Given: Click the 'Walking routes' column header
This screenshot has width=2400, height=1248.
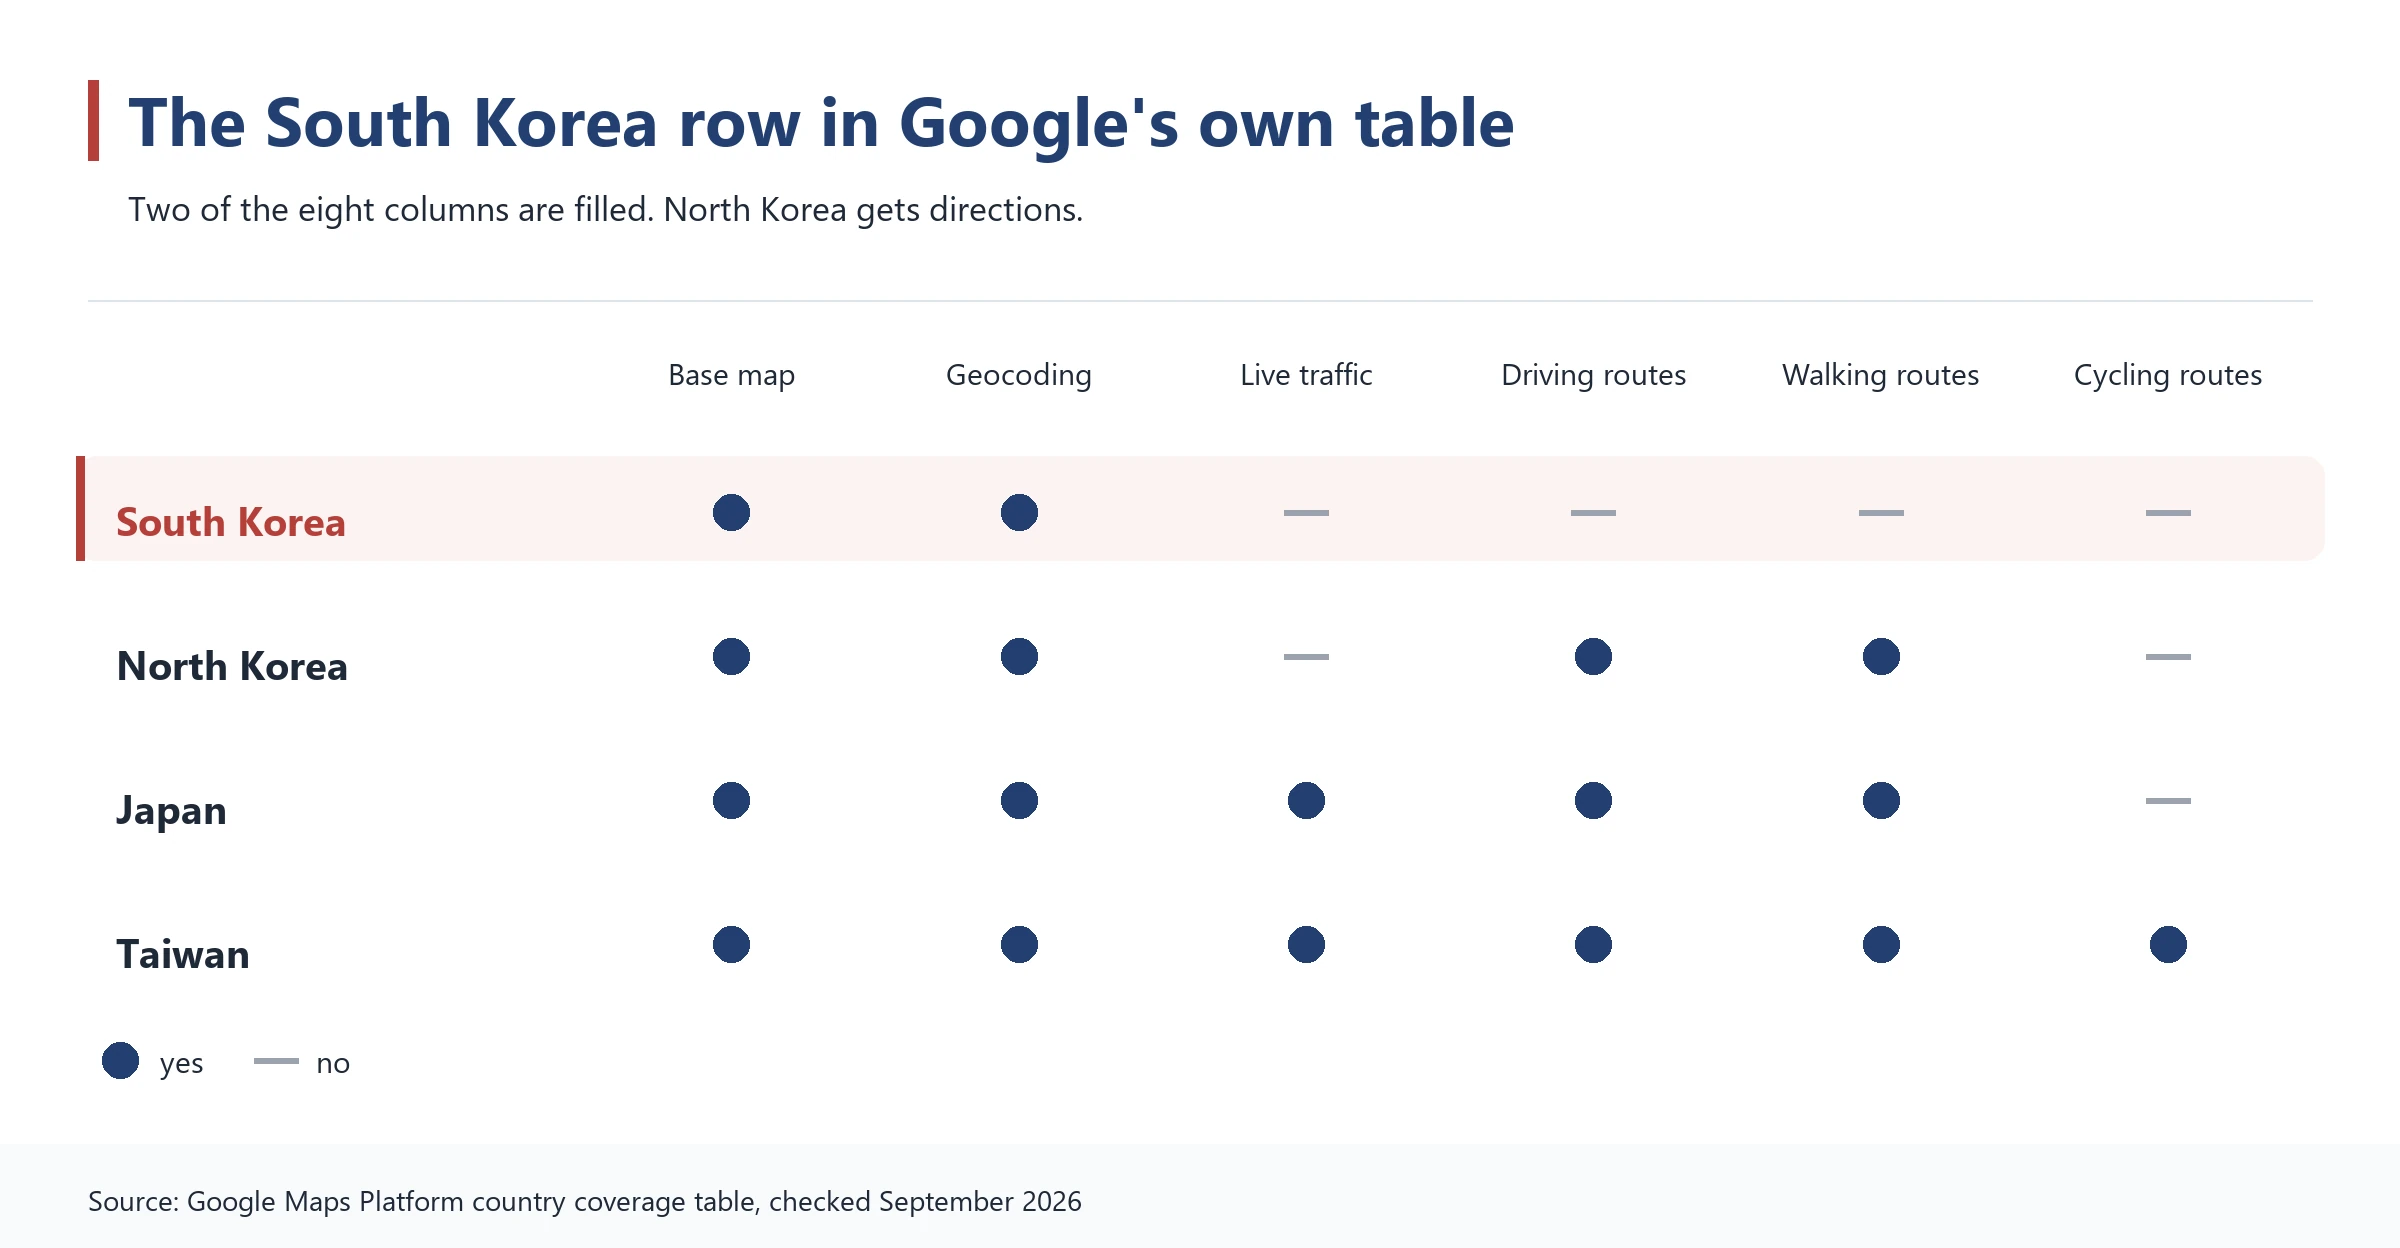Looking at the screenshot, I should pyautogui.click(x=1880, y=375).
